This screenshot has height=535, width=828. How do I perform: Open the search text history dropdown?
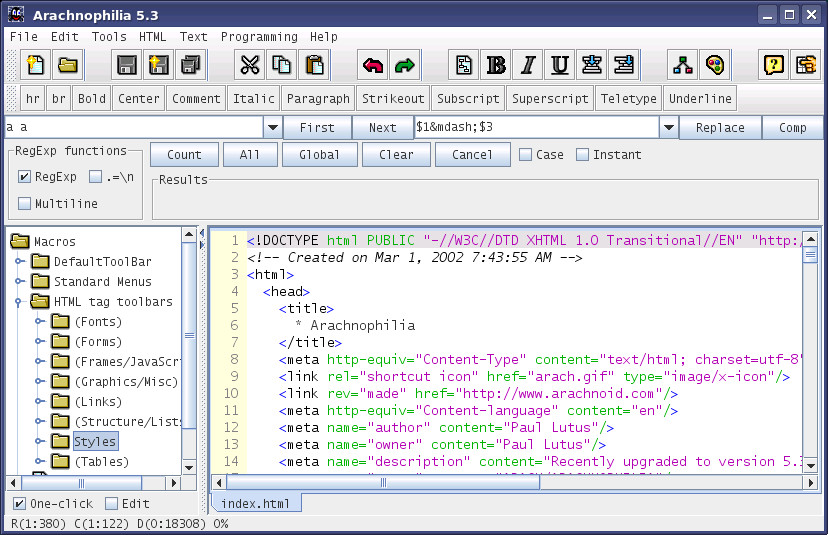pos(273,127)
